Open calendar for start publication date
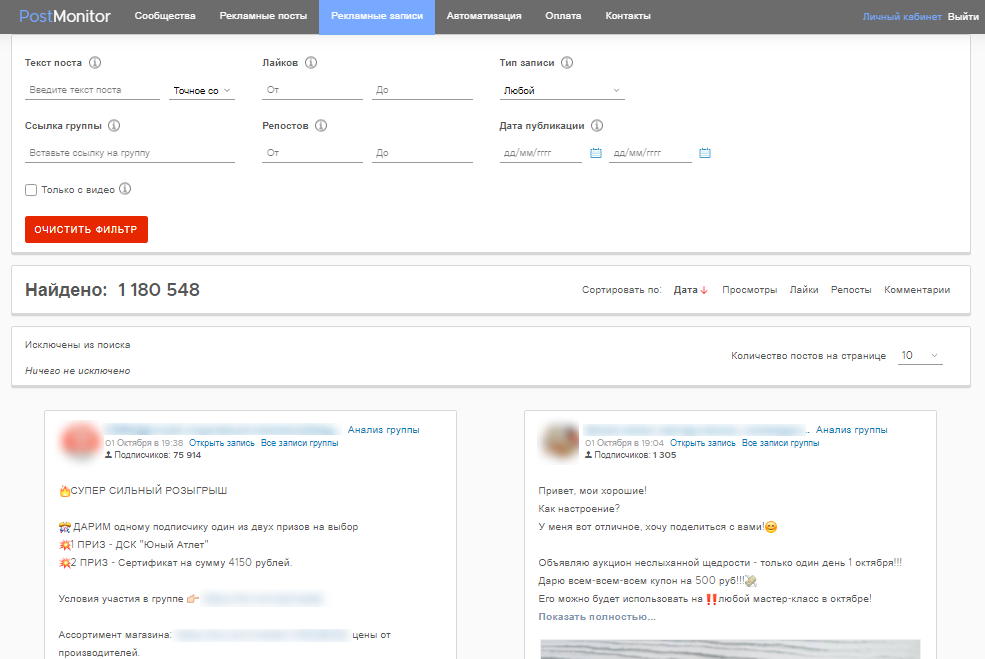Viewport: 985px width, 659px height. click(x=596, y=153)
